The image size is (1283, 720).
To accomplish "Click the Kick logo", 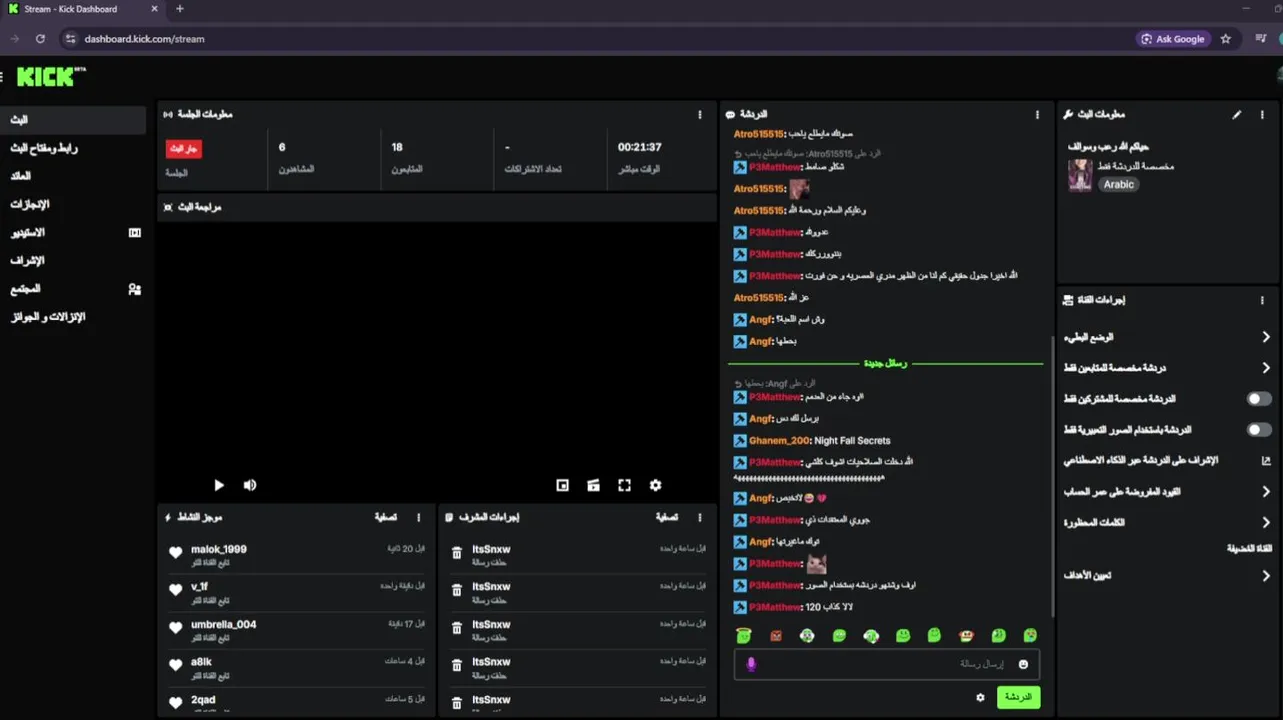I will coord(51,77).
